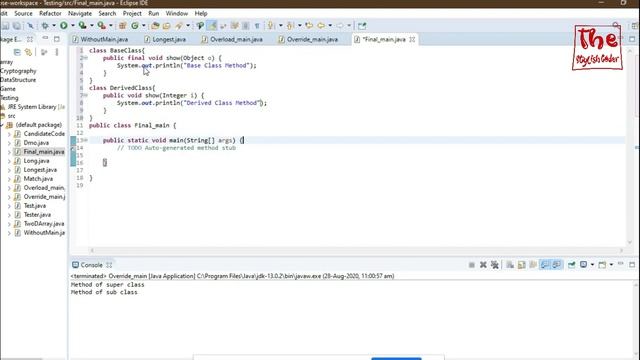Click the New Java Package icon
The image size is (640, 360).
point(122,25)
